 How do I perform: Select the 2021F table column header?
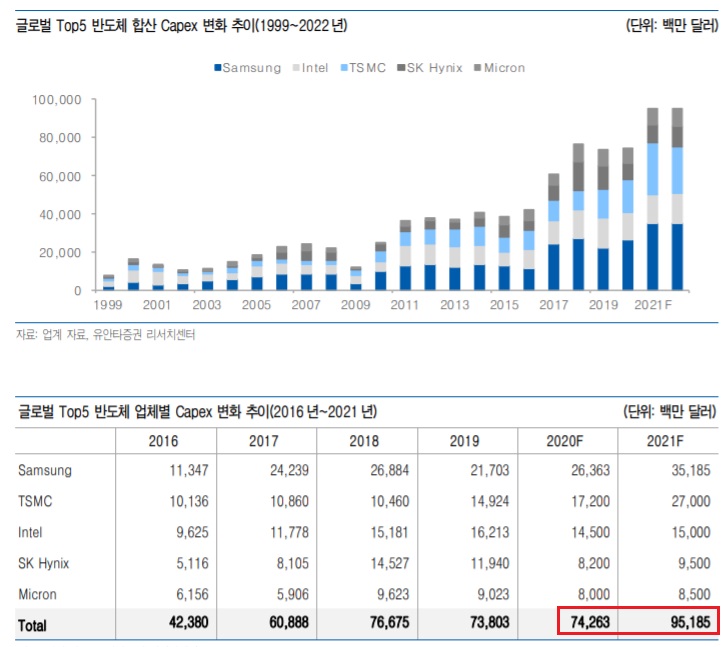click(x=665, y=441)
